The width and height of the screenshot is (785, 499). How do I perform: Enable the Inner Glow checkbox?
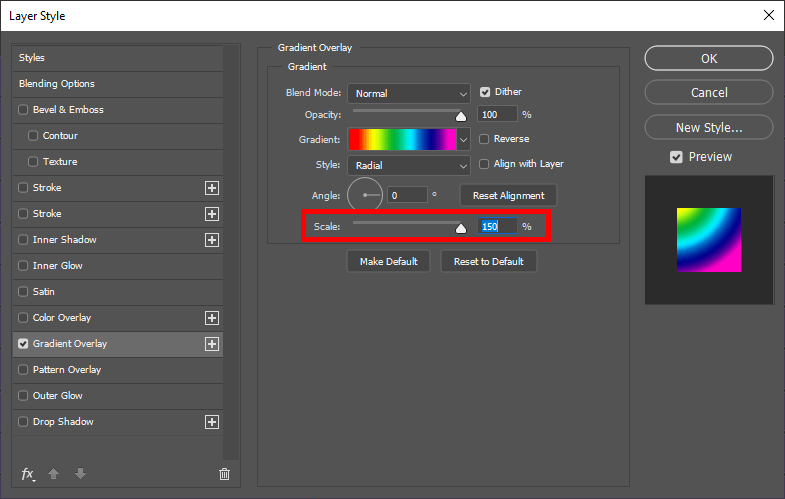tap(23, 266)
